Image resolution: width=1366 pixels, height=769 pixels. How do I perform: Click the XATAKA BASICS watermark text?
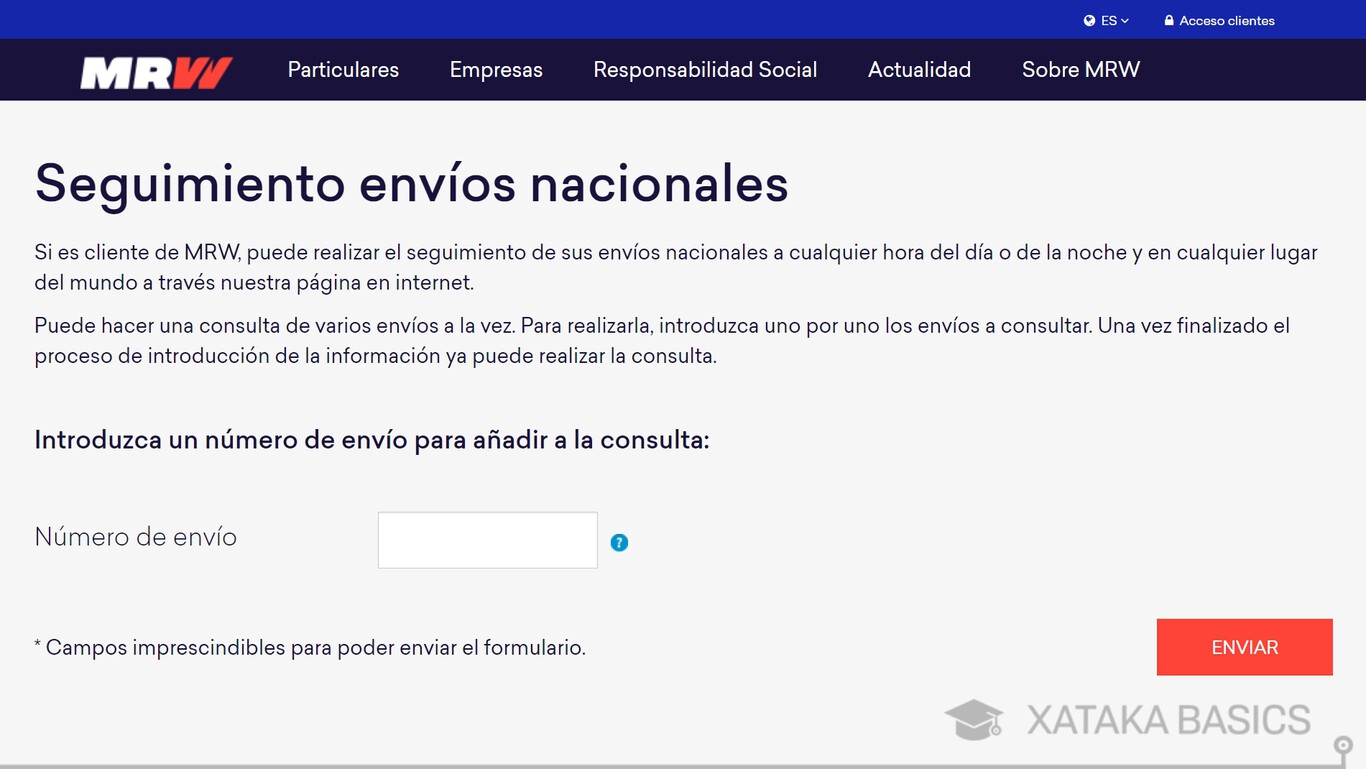click(x=1168, y=720)
